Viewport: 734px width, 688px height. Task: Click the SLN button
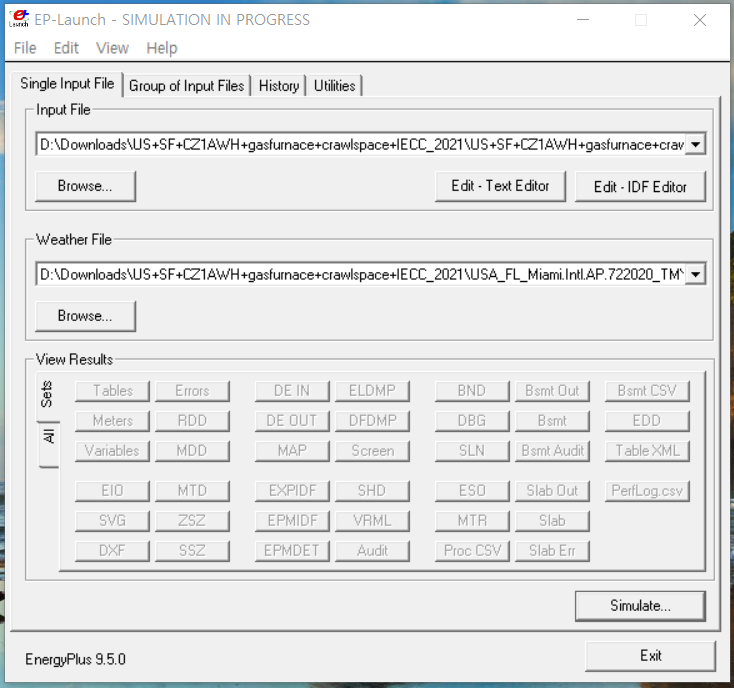tap(472, 451)
